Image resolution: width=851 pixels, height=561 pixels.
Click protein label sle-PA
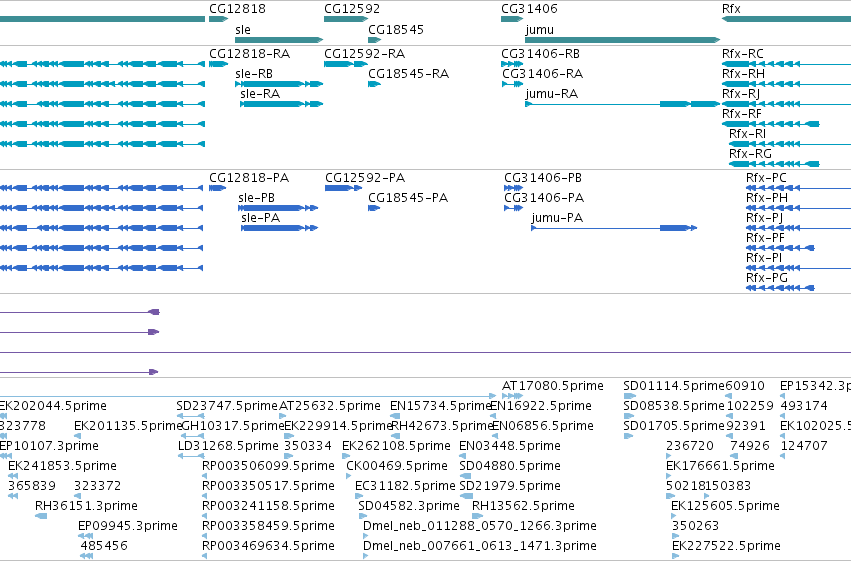(x=261, y=218)
